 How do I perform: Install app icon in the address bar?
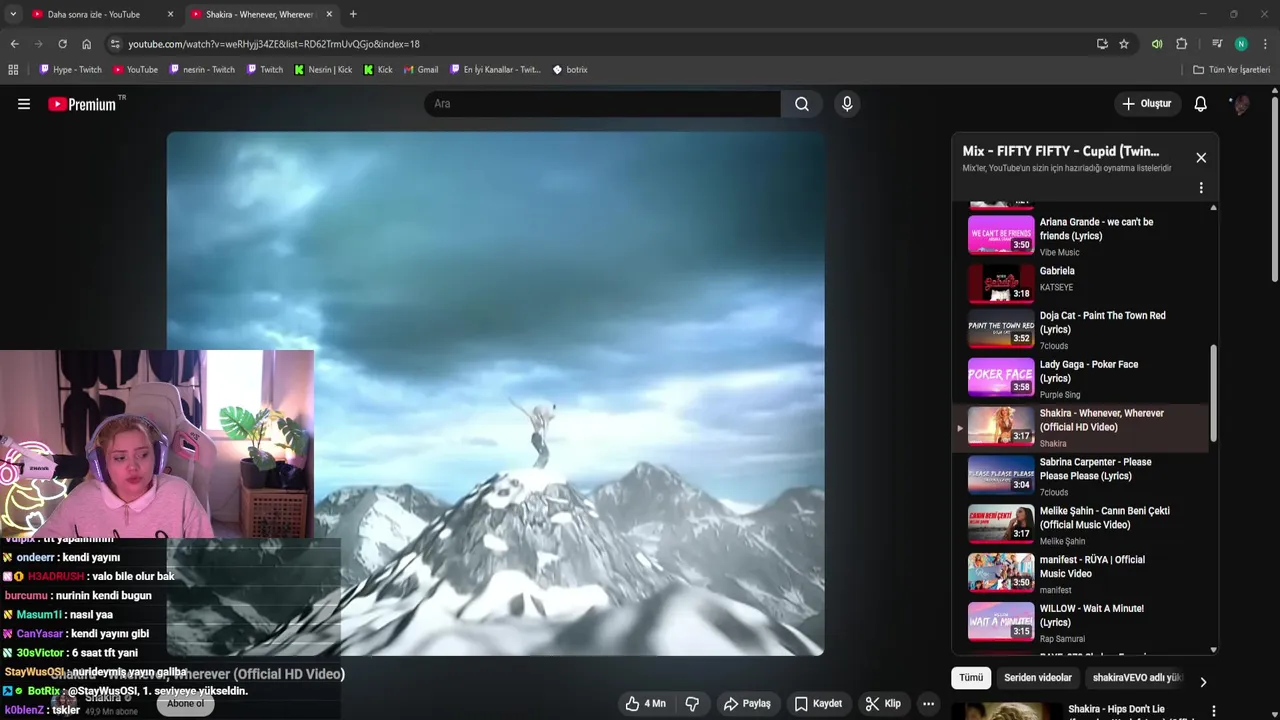(x=1102, y=44)
